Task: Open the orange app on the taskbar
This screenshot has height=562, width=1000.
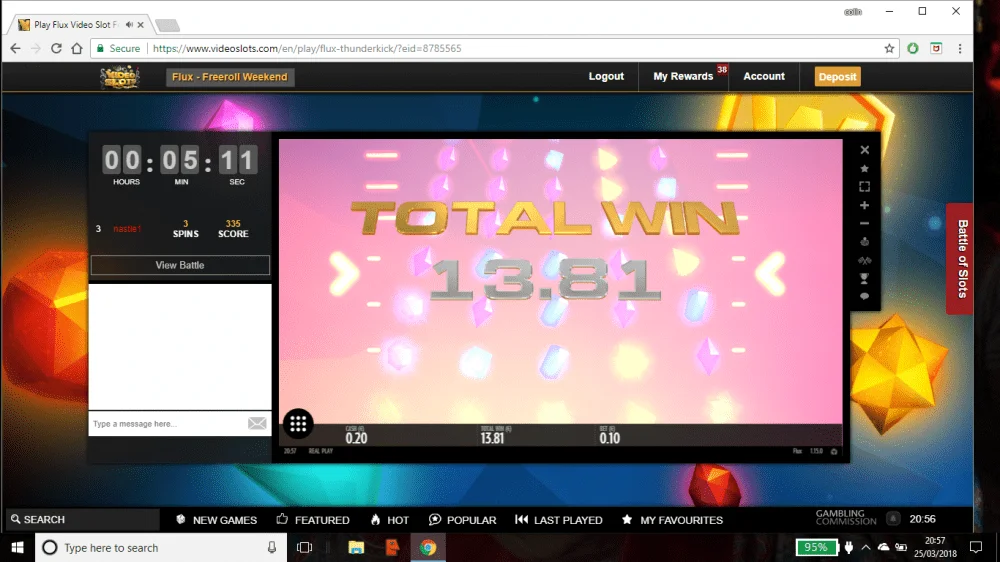Action: 392,547
